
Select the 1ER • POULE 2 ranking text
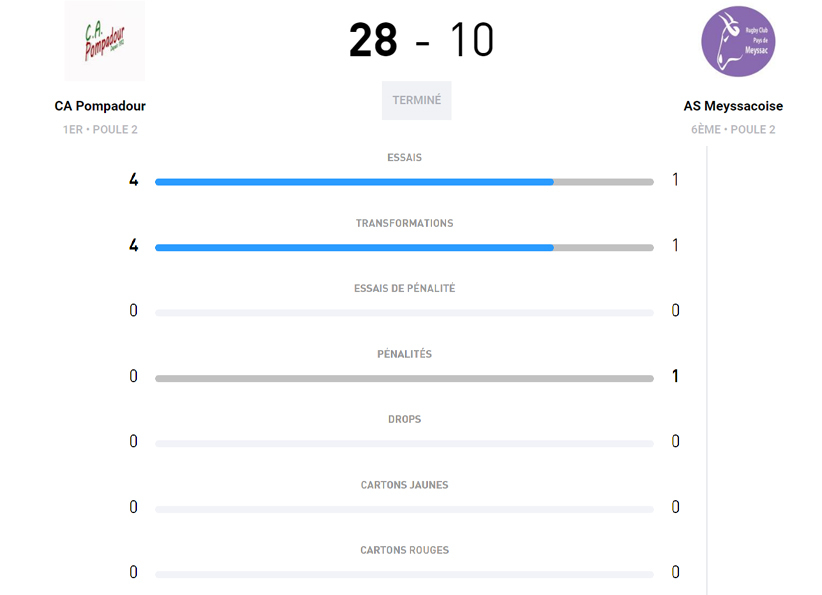click(100, 130)
